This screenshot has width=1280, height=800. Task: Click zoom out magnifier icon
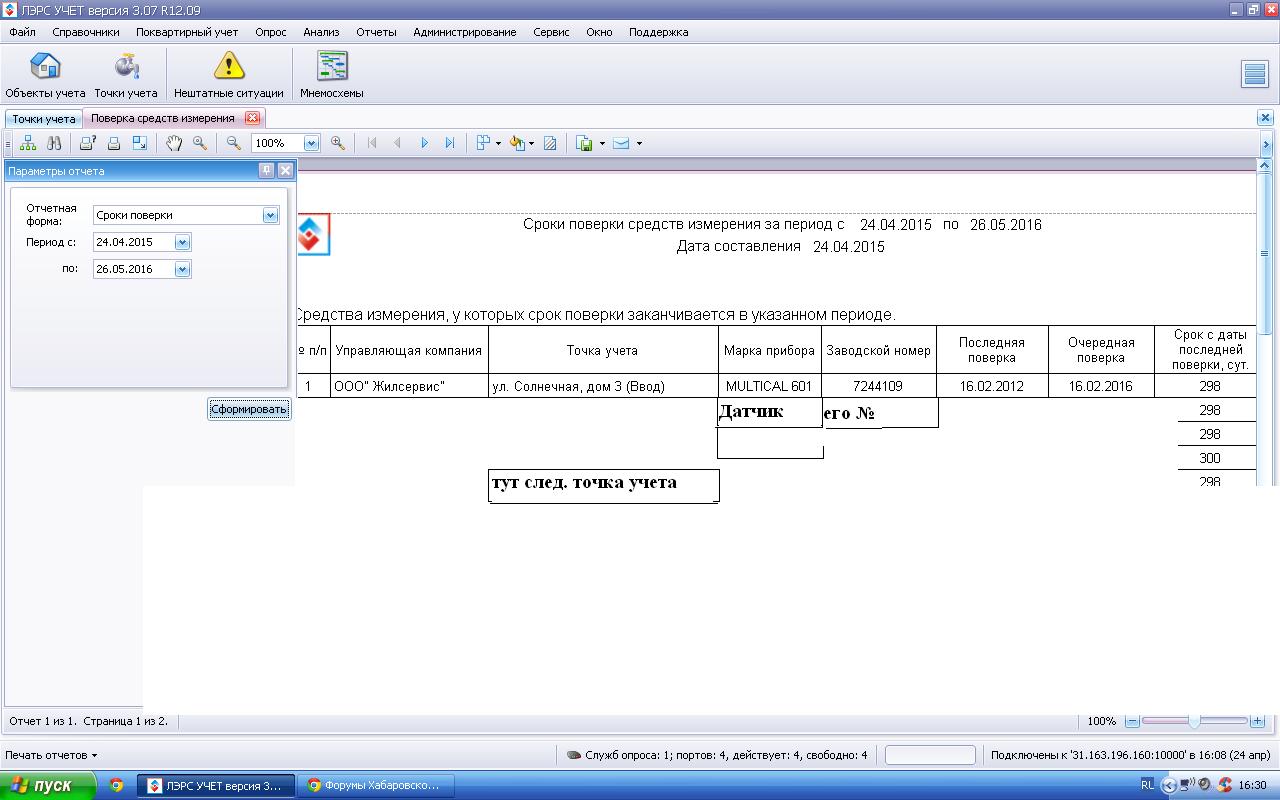pyautogui.click(x=234, y=143)
